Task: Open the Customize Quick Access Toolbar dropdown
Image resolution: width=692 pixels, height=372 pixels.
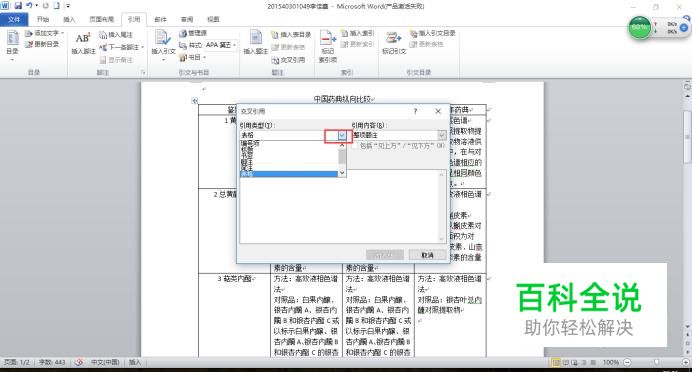Action: click(x=68, y=6)
